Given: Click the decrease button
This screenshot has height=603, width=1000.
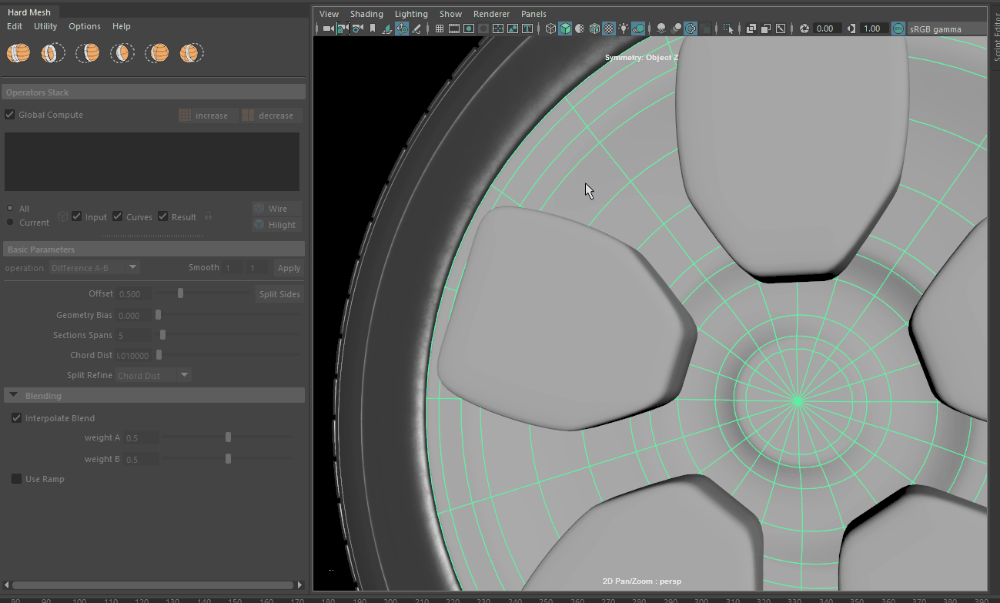Looking at the screenshot, I should (270, 115).
